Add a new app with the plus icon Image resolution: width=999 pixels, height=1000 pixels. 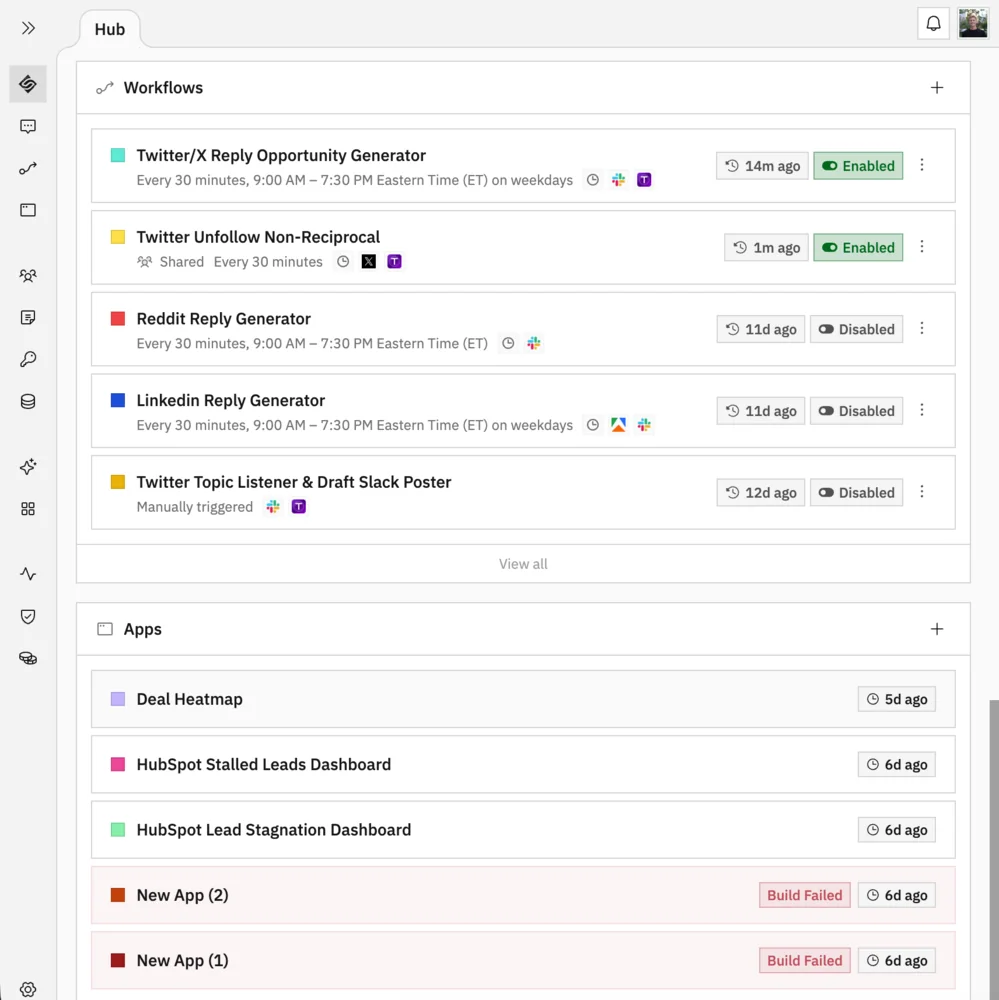pos(936,629)
